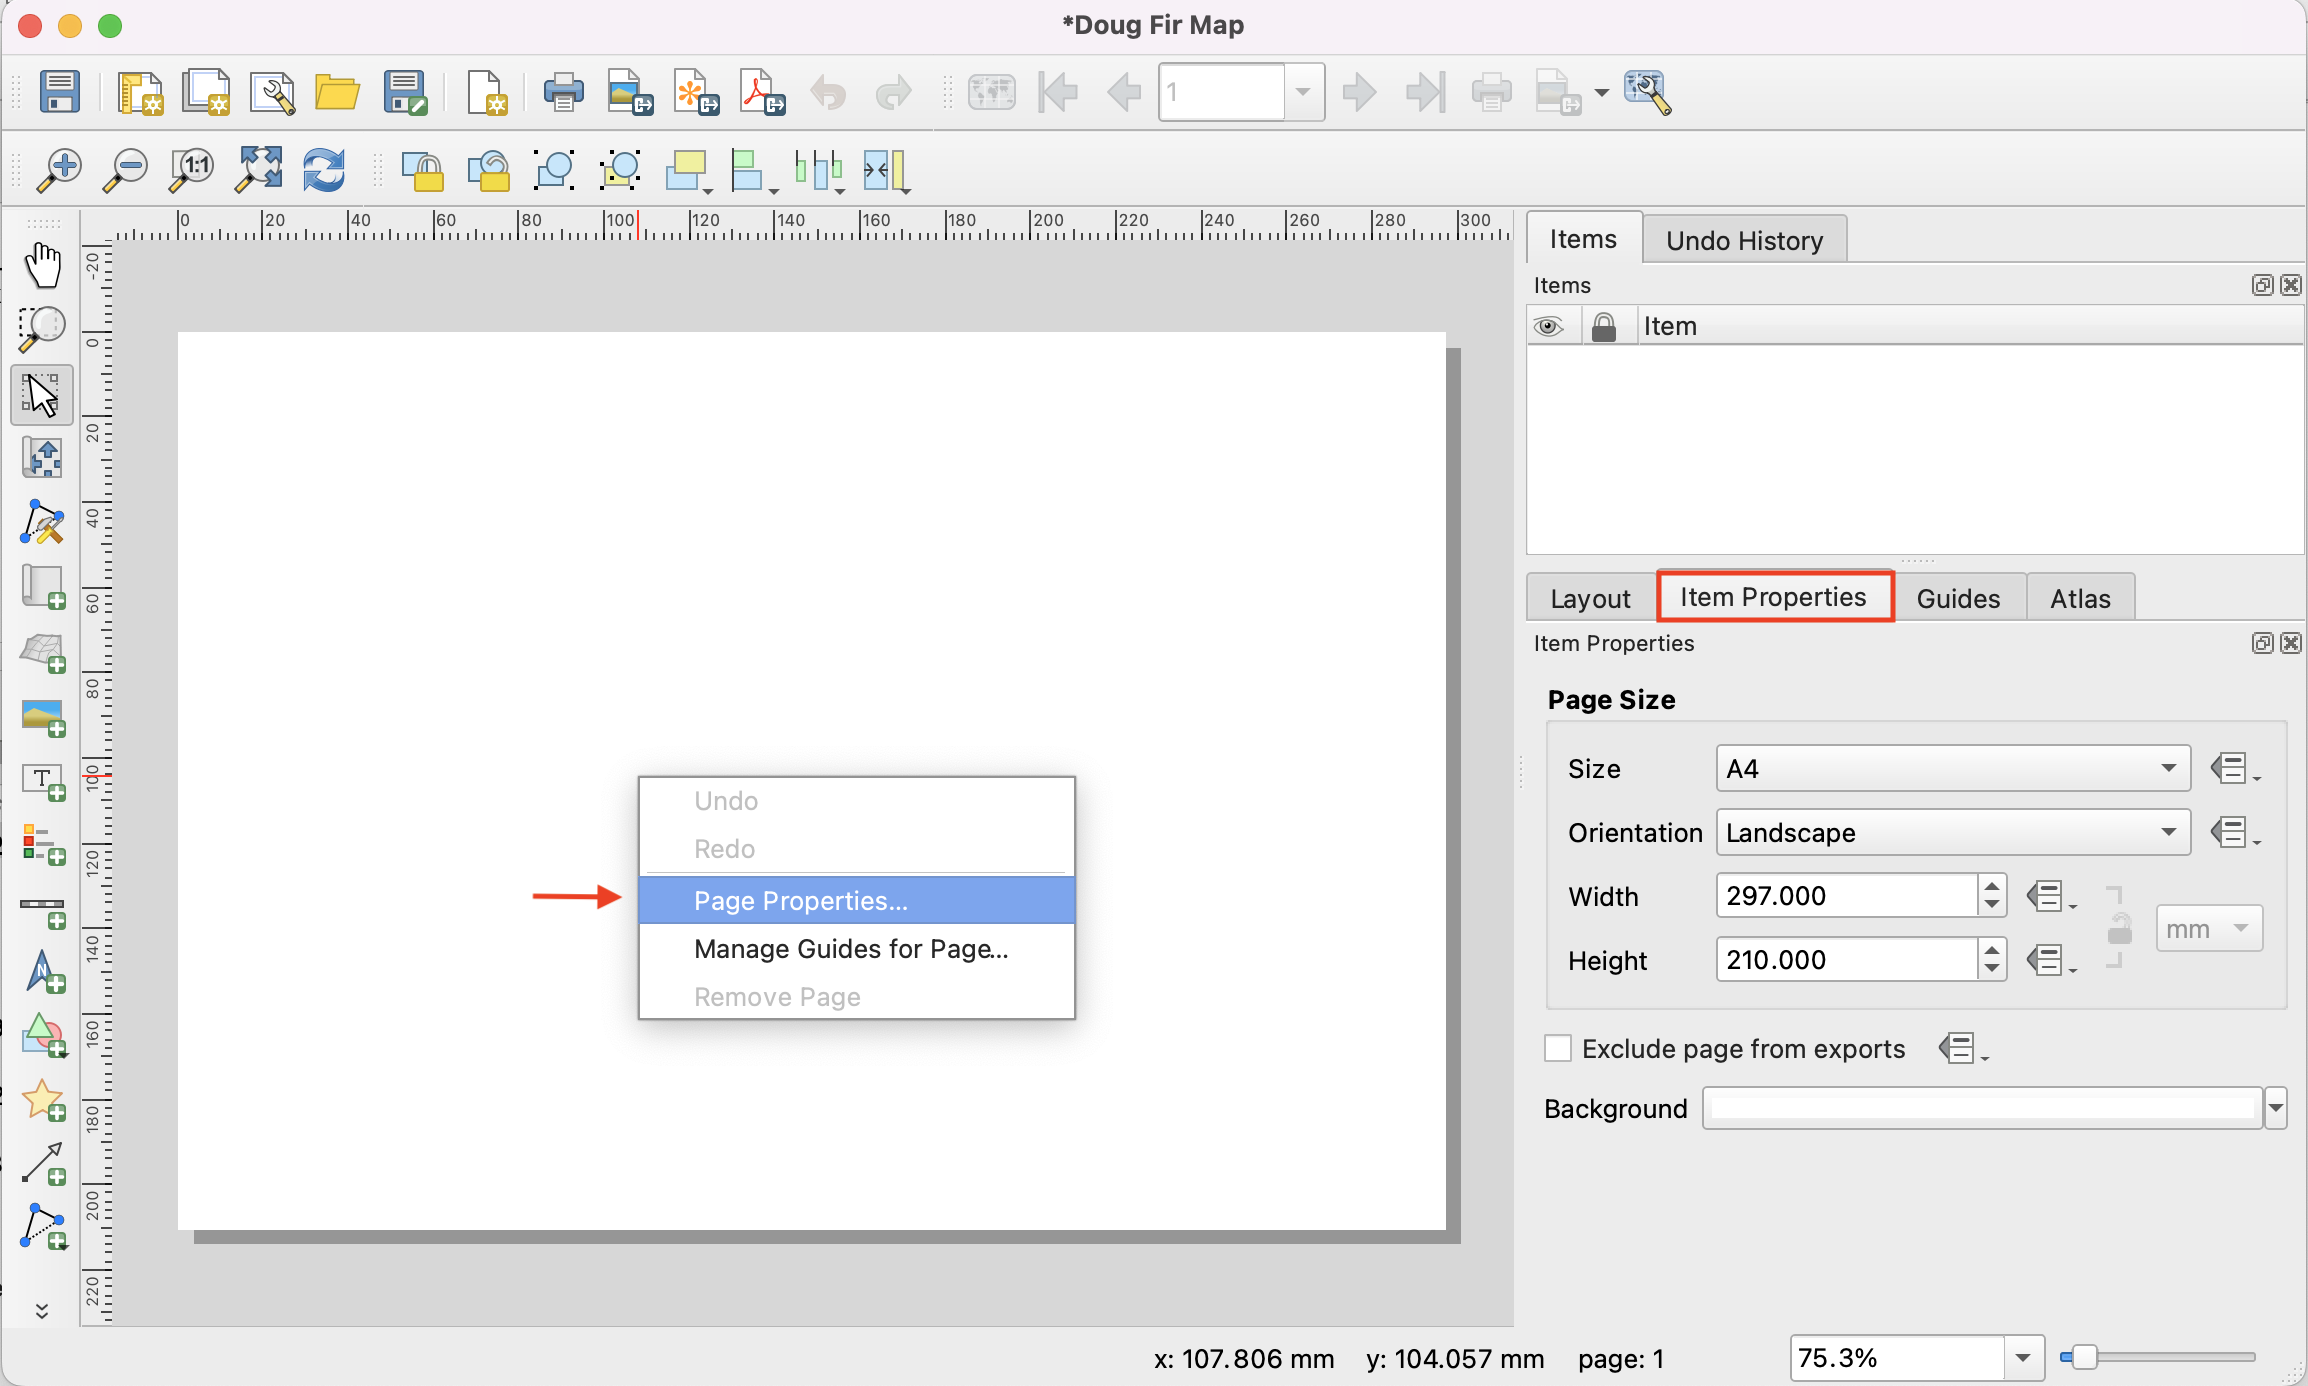Select the Add North Arrow tool

click(42, 970)
